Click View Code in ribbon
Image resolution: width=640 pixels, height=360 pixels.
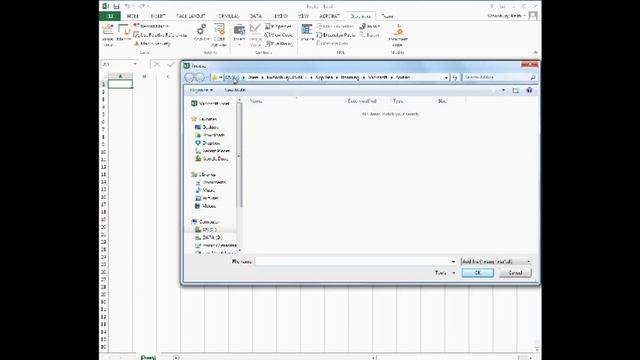[279, 35]
